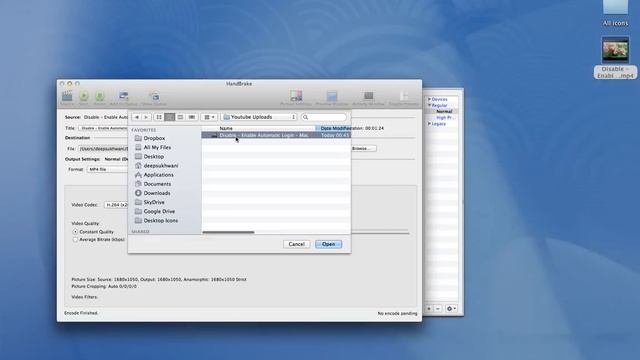The width and height of the screenshot is (640, 360).
Task: Open the Video Codec dropdown
Action: [116, 205]
